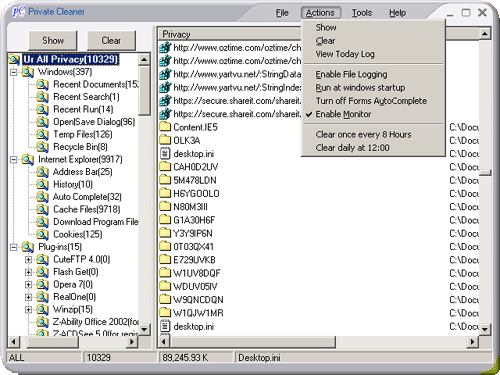Click the Recent Run(14) magnifier icon
Screen dimensions: 500x375
coord(43,109)
